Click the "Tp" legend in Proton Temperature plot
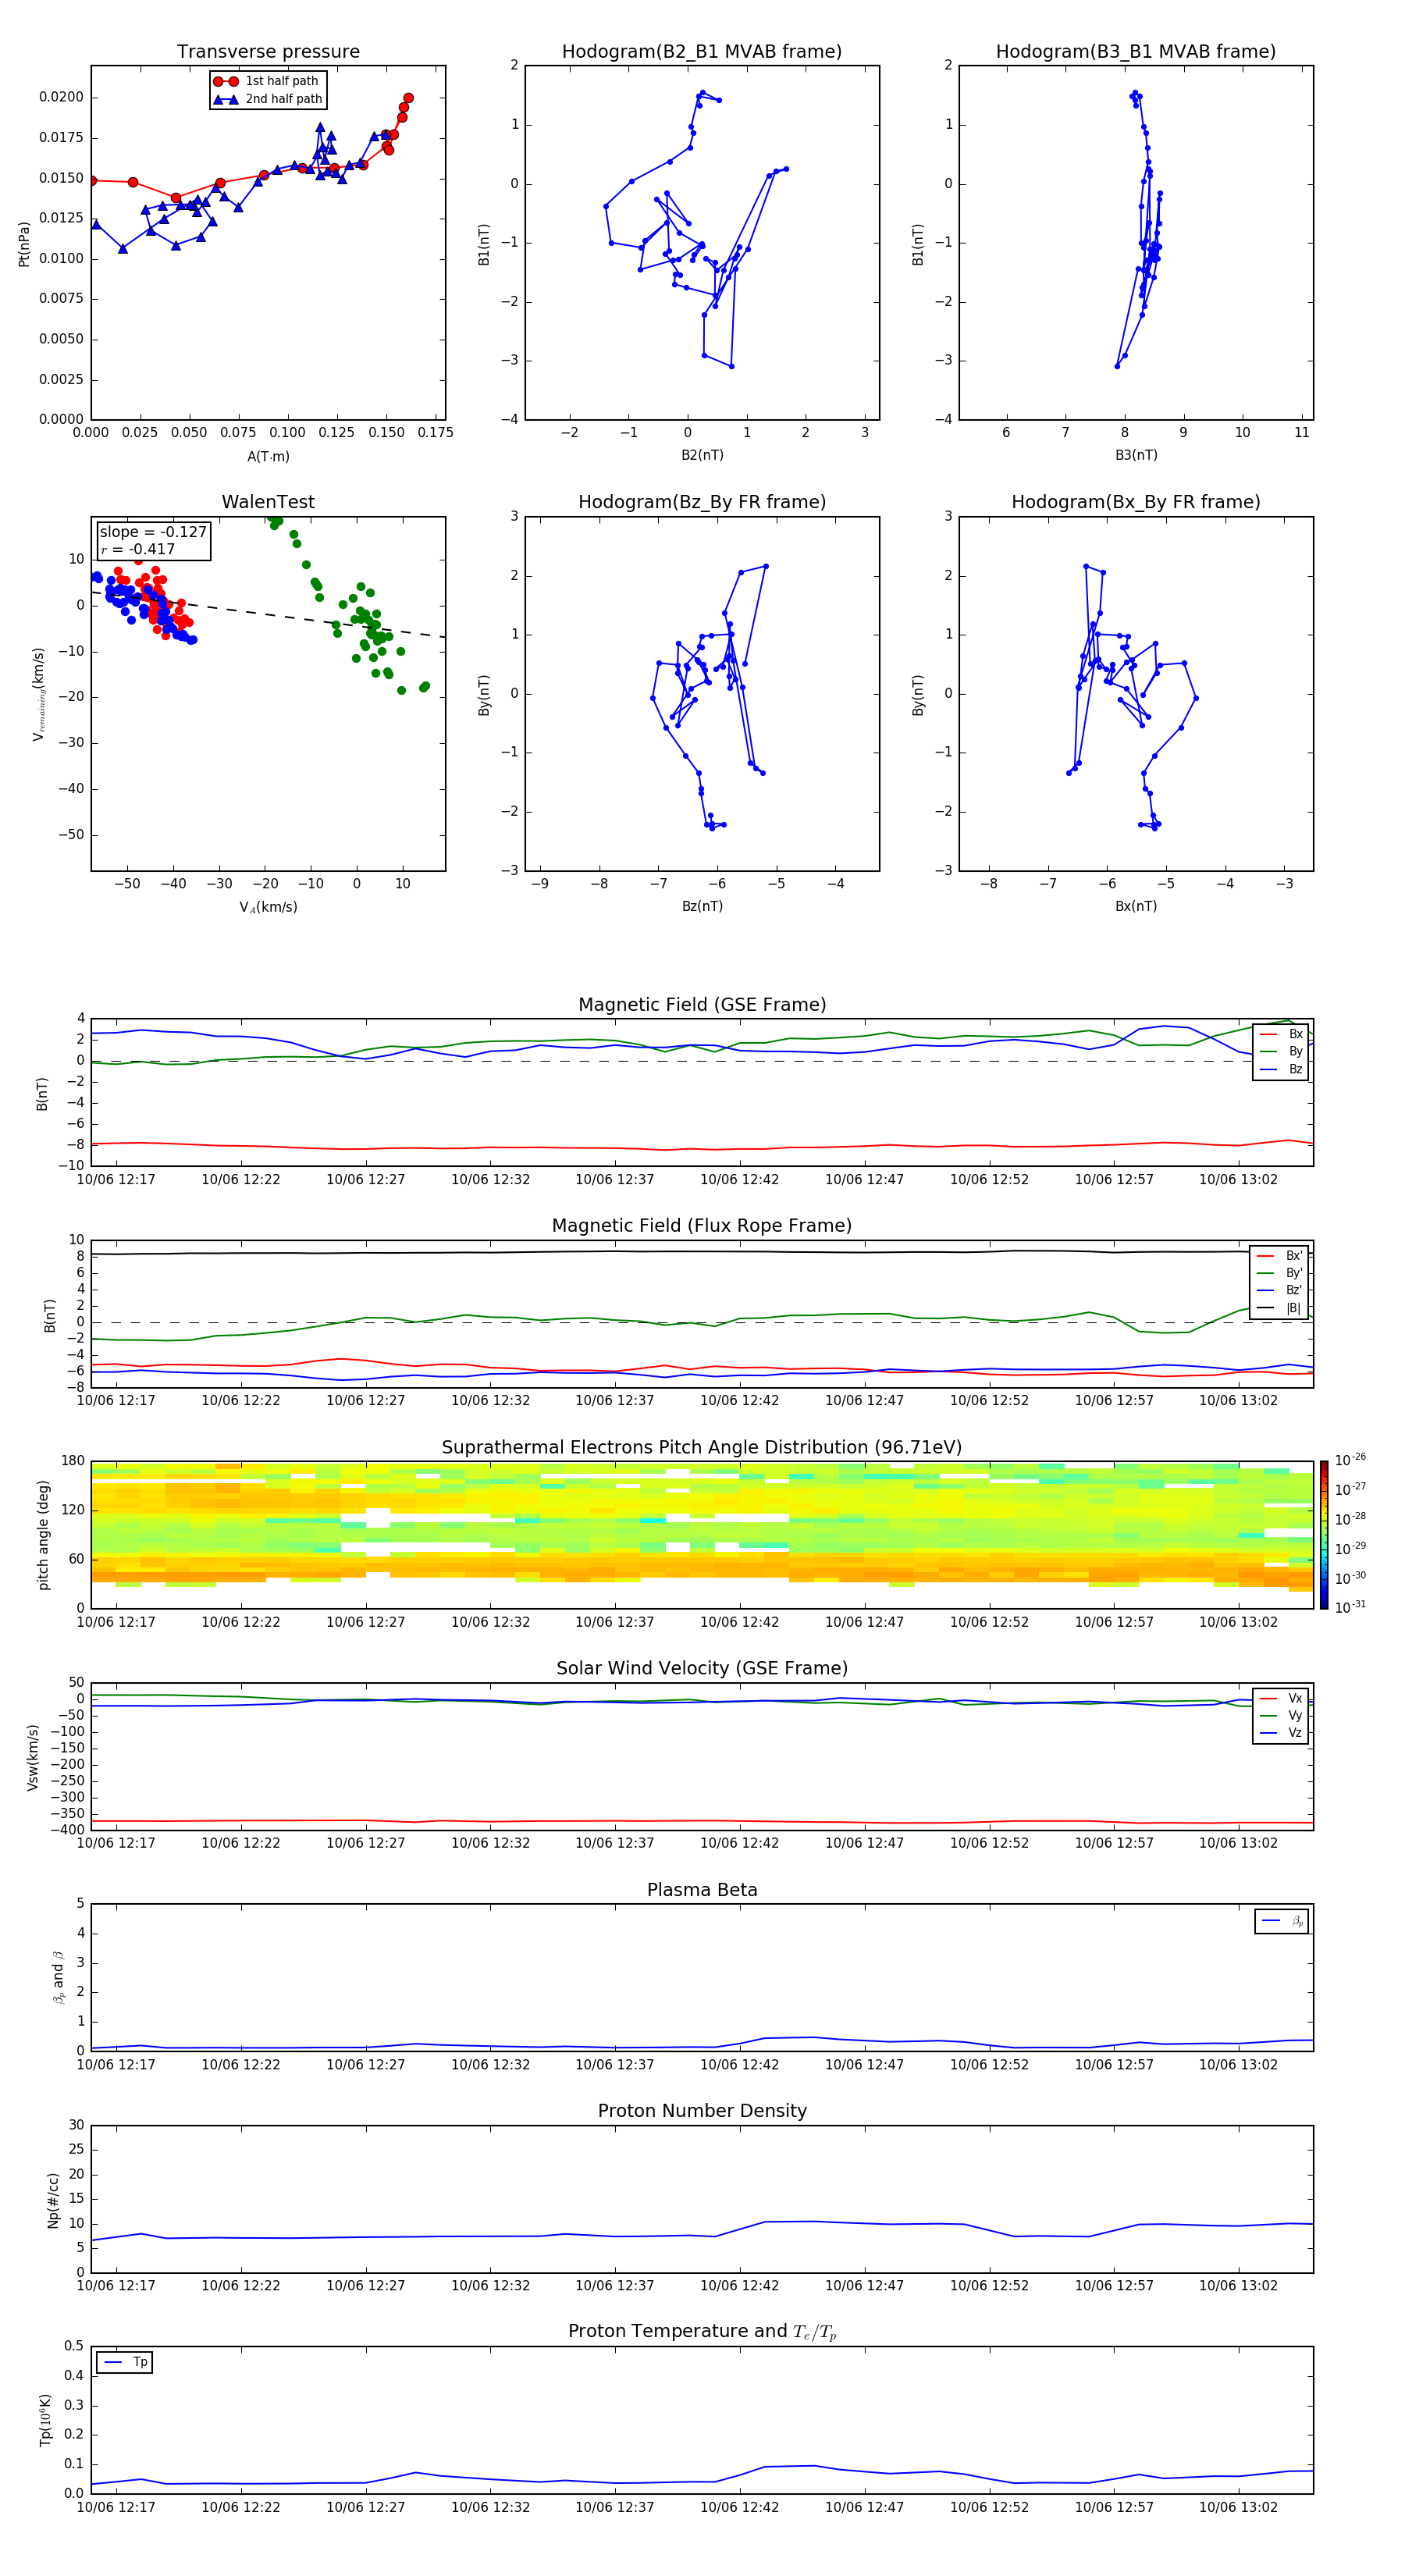 125,2362
